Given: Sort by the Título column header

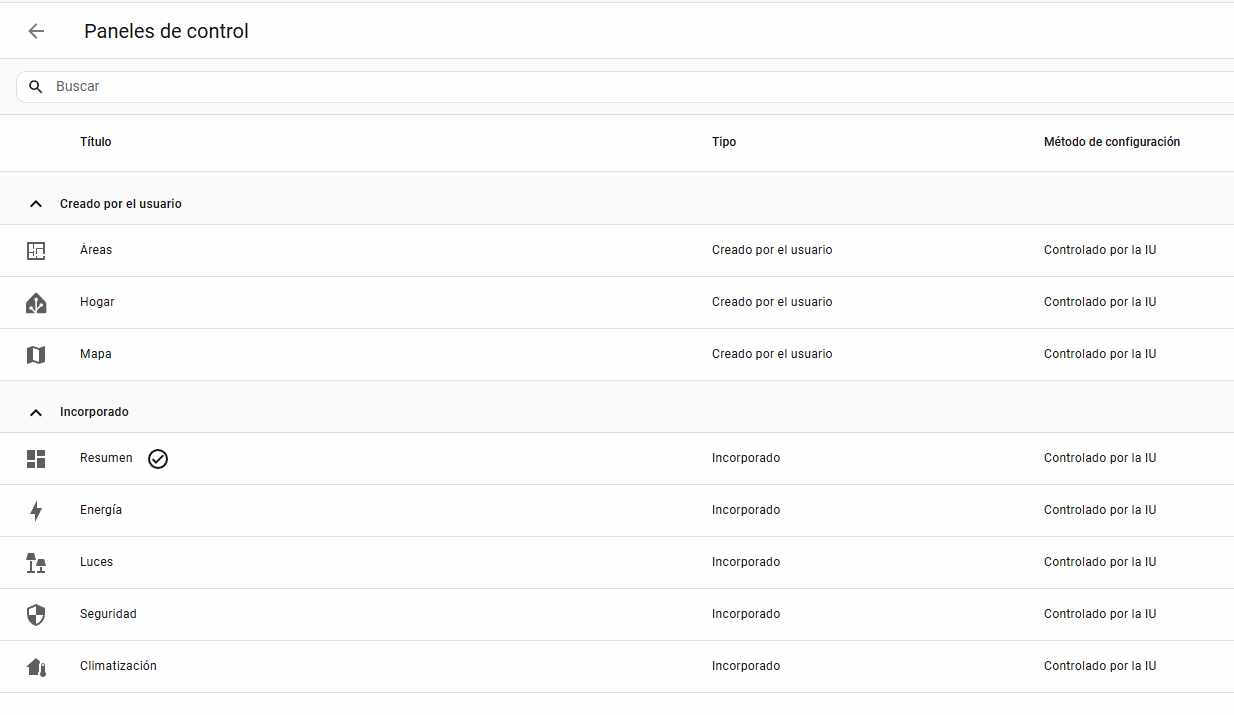Looking at the screenshot, I should (96, 142).
